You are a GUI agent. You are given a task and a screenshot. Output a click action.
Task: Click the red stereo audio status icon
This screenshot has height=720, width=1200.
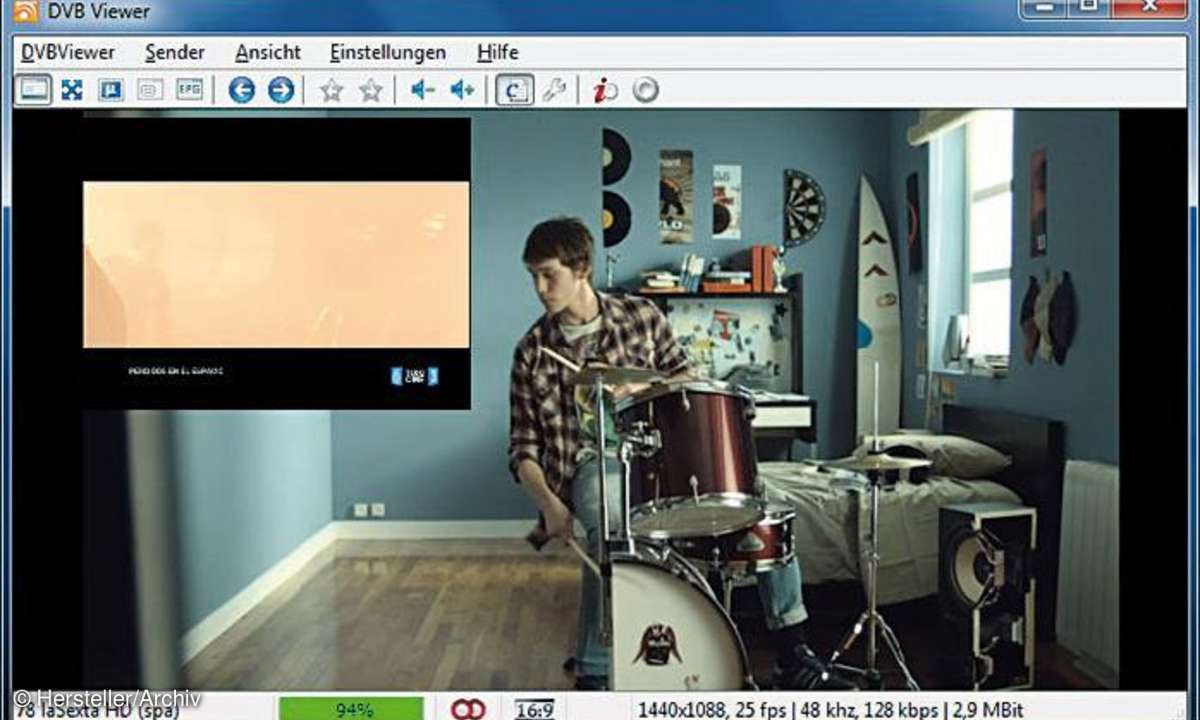tap(468, 708)
